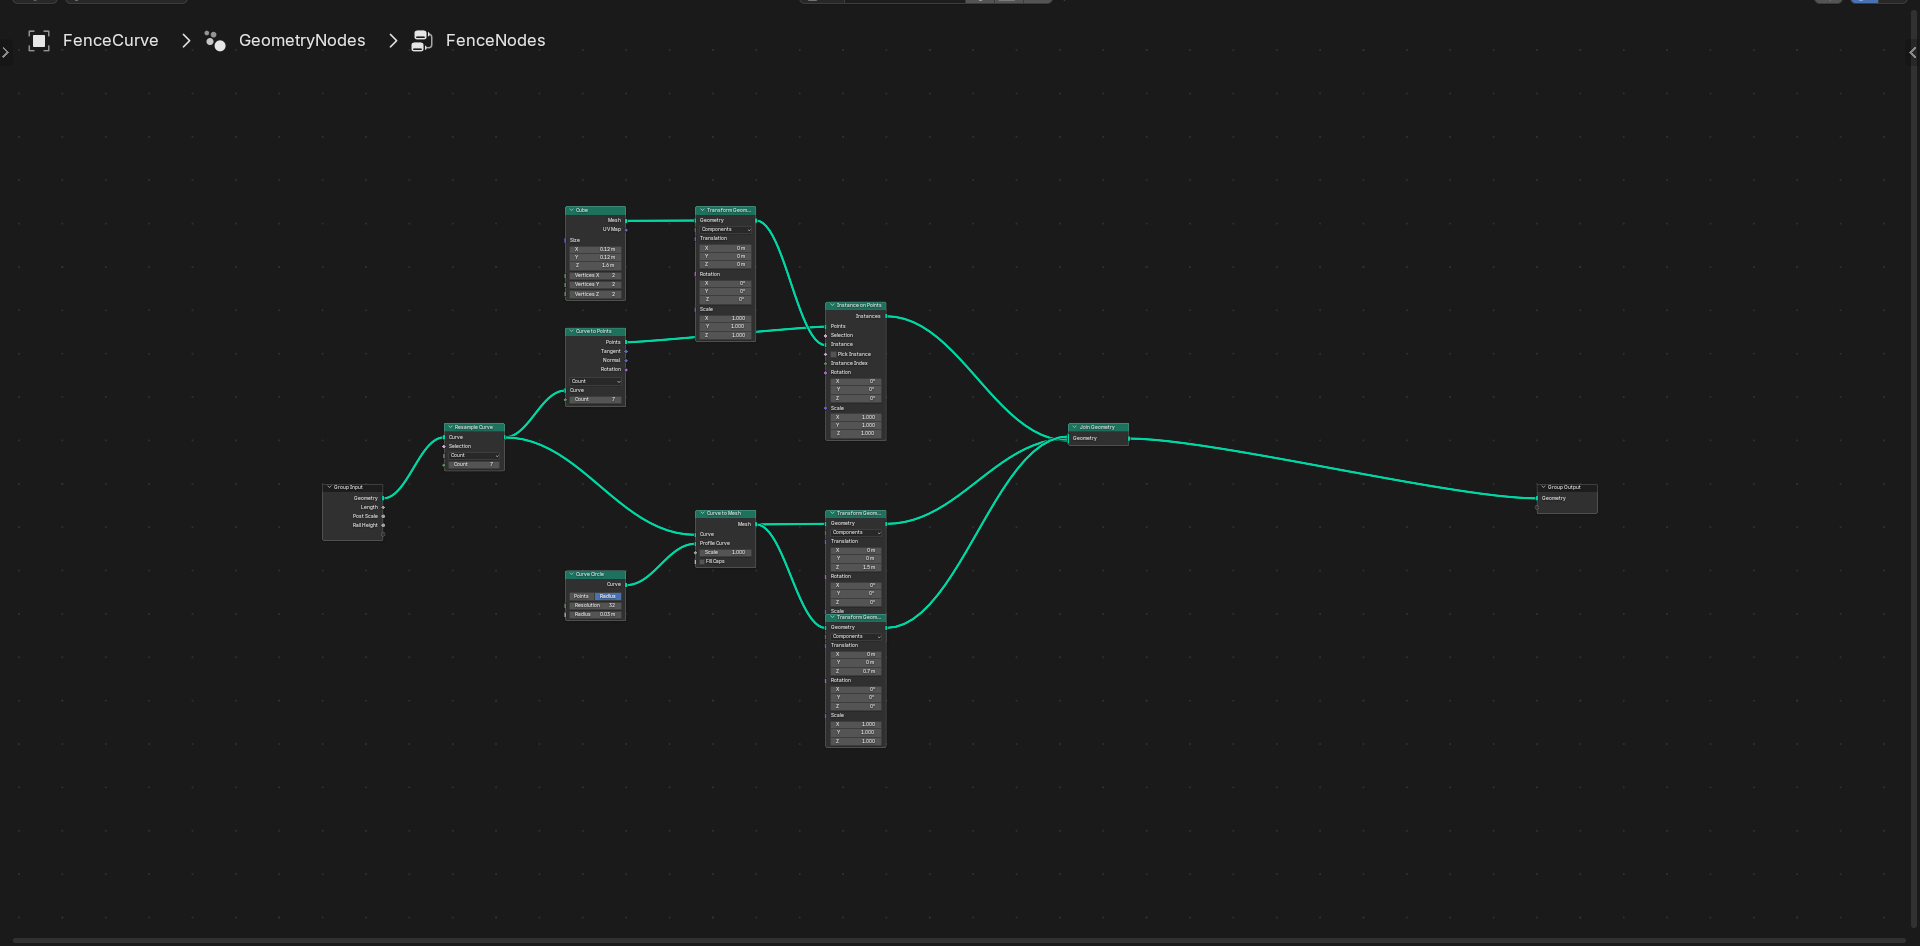
Task: Click Length output socket on Group Input
Action: (x=383, y=507)
